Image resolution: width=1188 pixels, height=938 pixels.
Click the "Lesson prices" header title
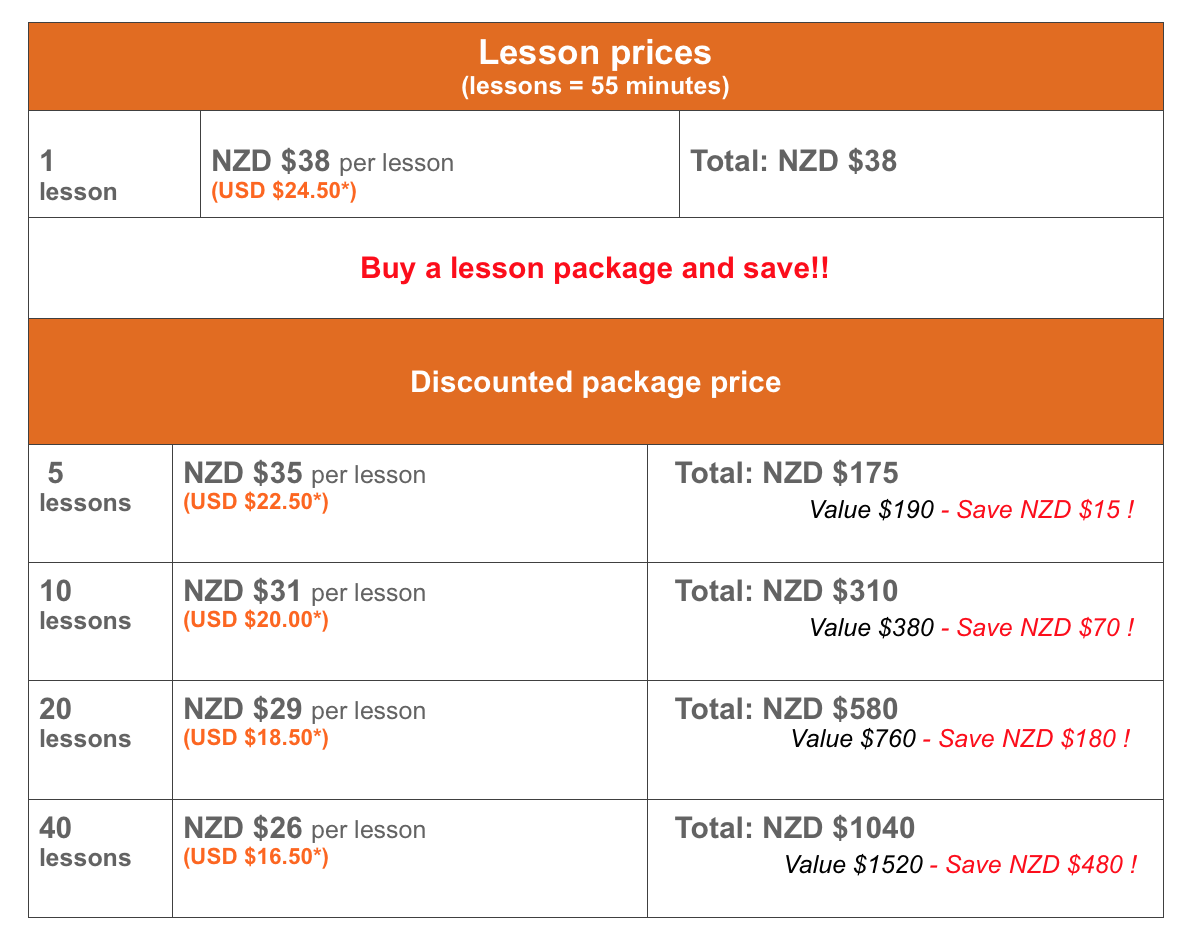pyautogui.click(x=595, y=53)
